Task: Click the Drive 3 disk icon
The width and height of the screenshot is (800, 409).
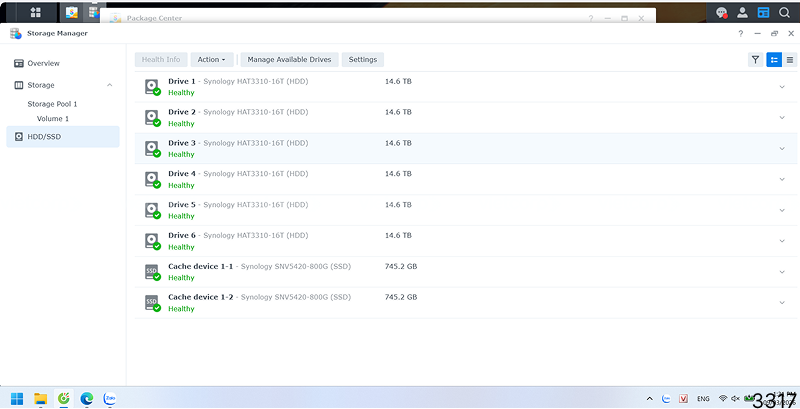Action: tap(153, 149)
